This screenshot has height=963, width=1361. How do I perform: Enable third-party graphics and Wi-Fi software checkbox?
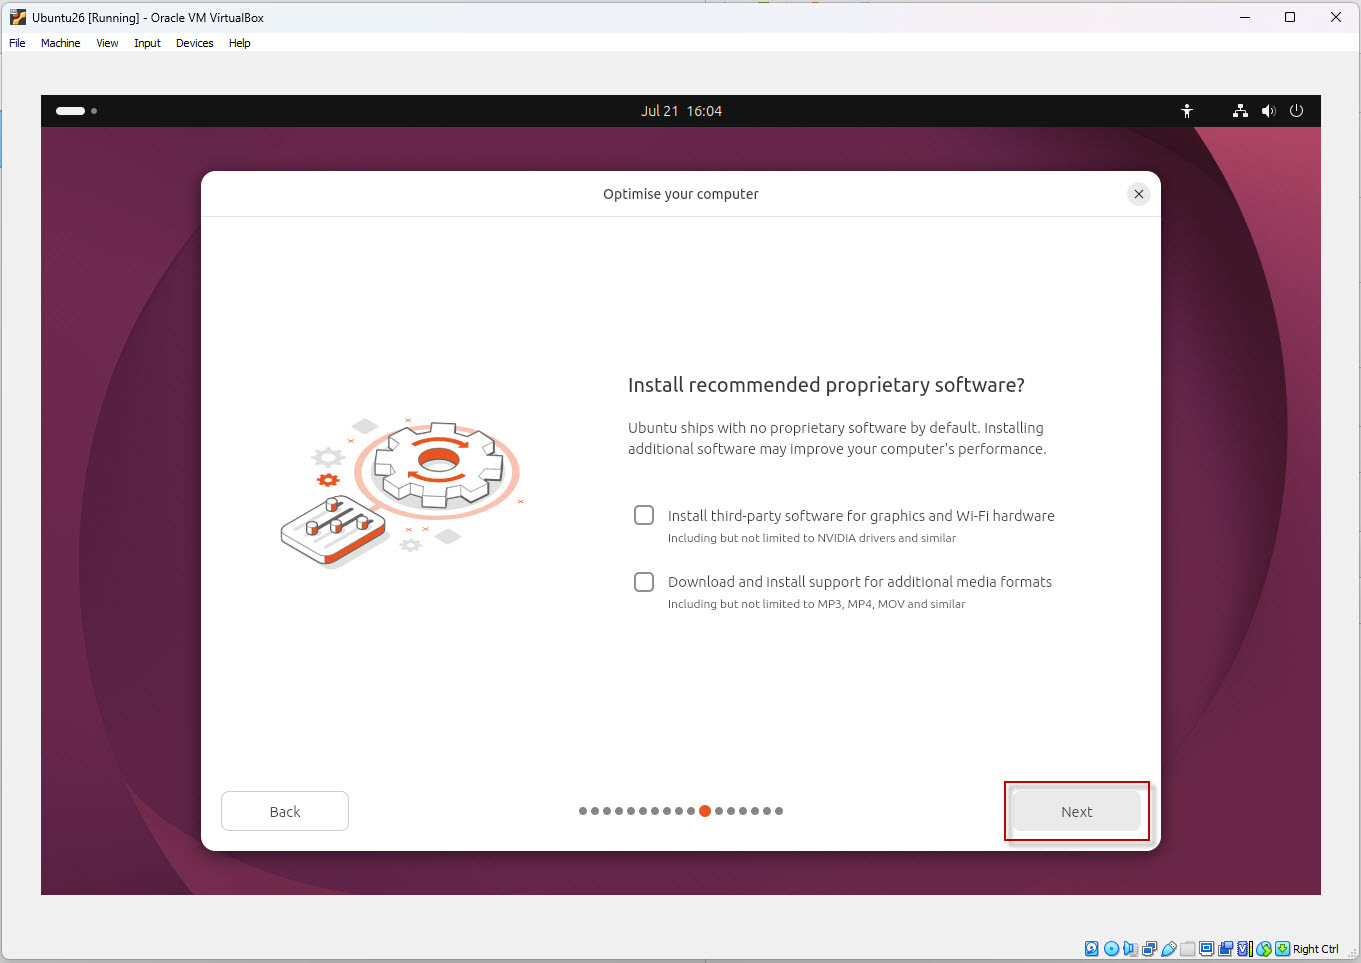pyautogui.click(x=644, y=515)
